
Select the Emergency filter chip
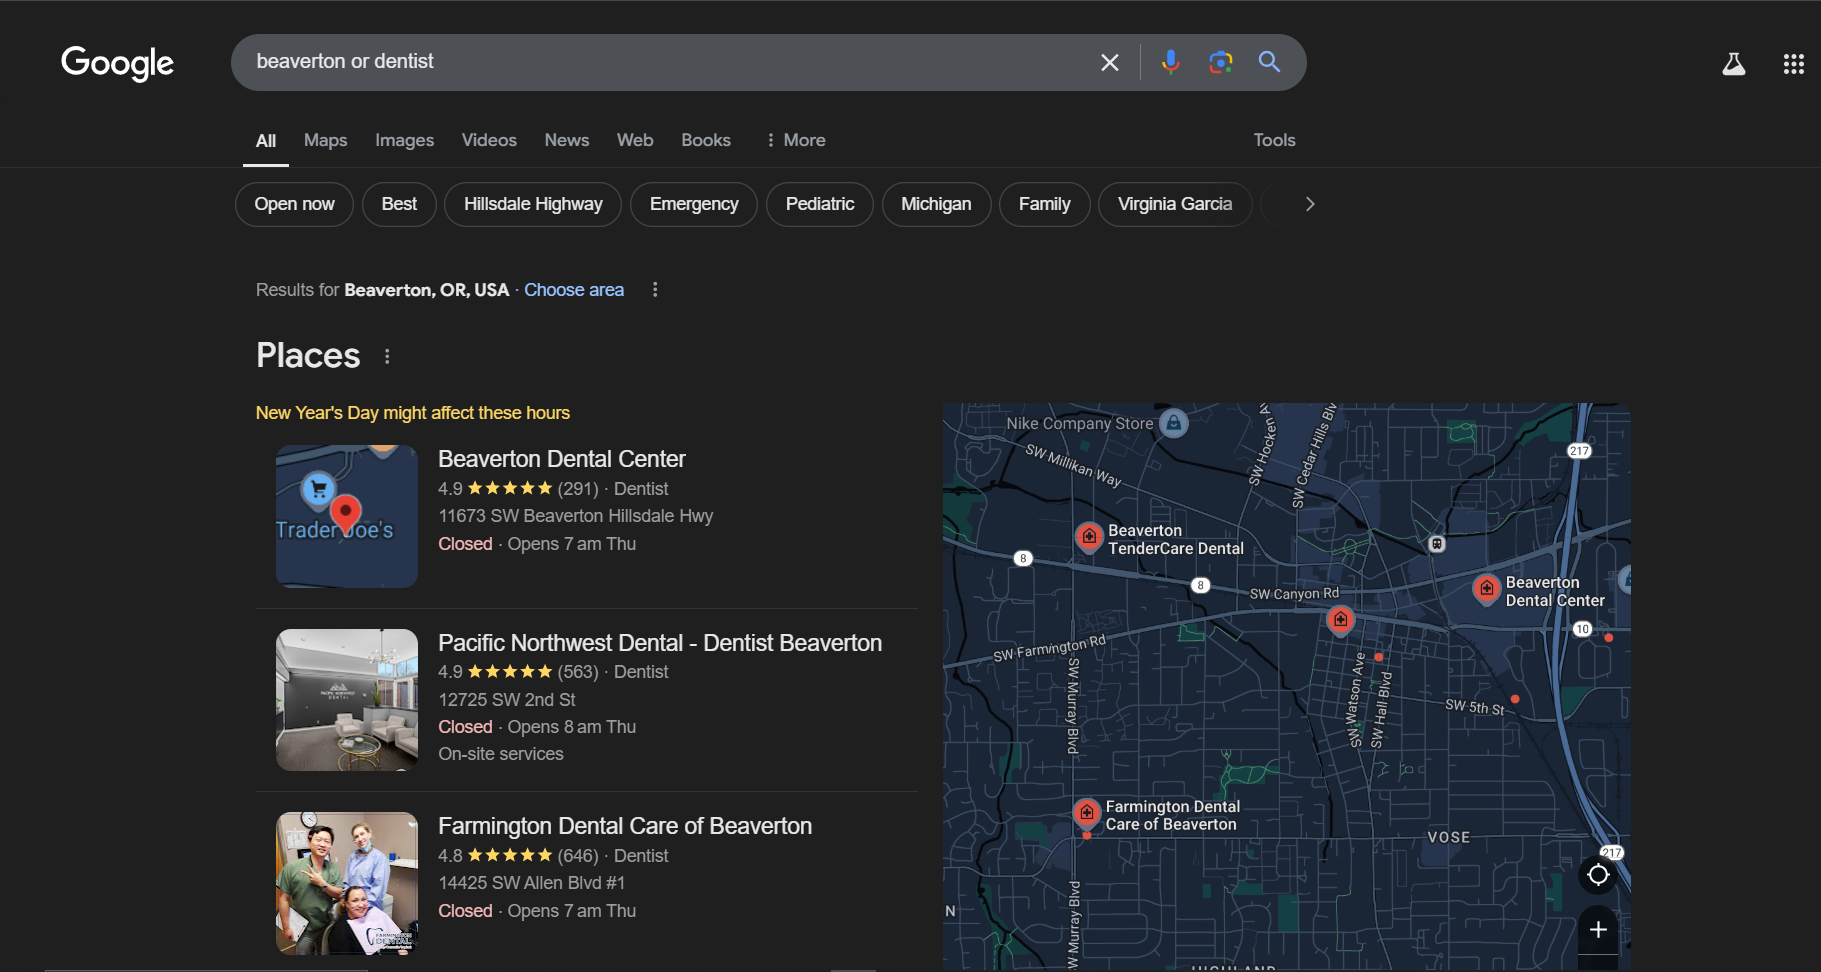[694, 204]
